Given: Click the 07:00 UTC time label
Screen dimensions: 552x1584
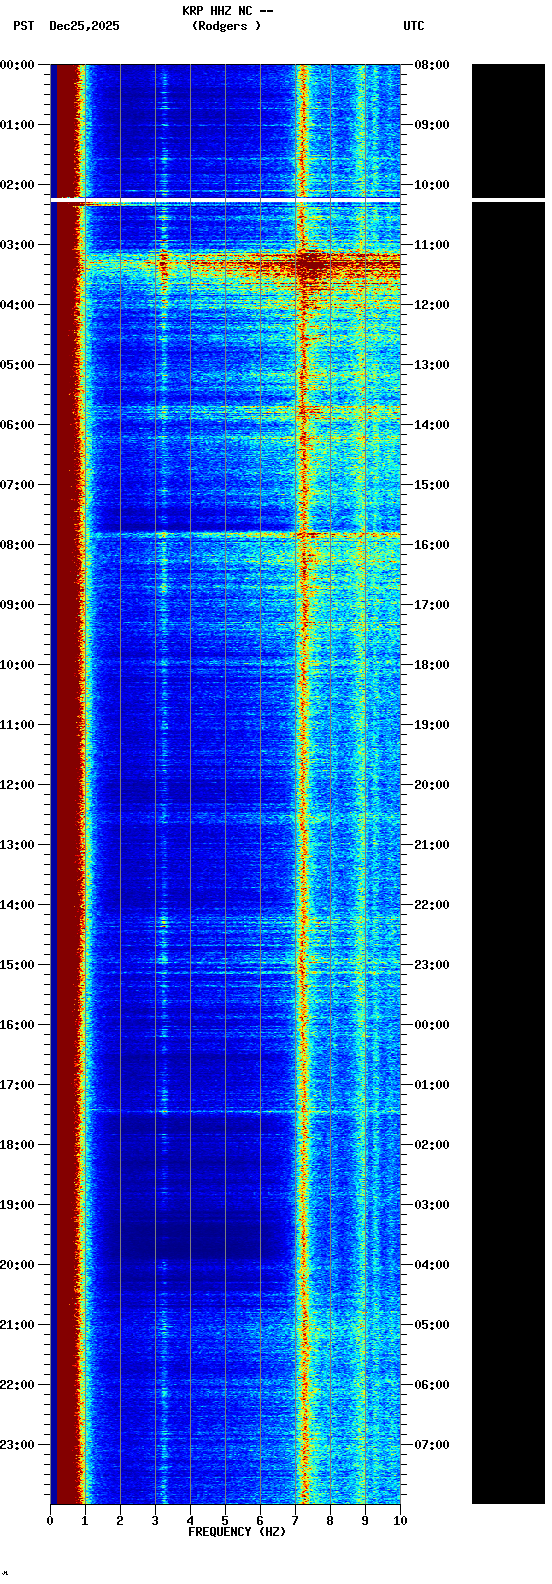Looking at the screenshot, I should [x=432, y=1445].
